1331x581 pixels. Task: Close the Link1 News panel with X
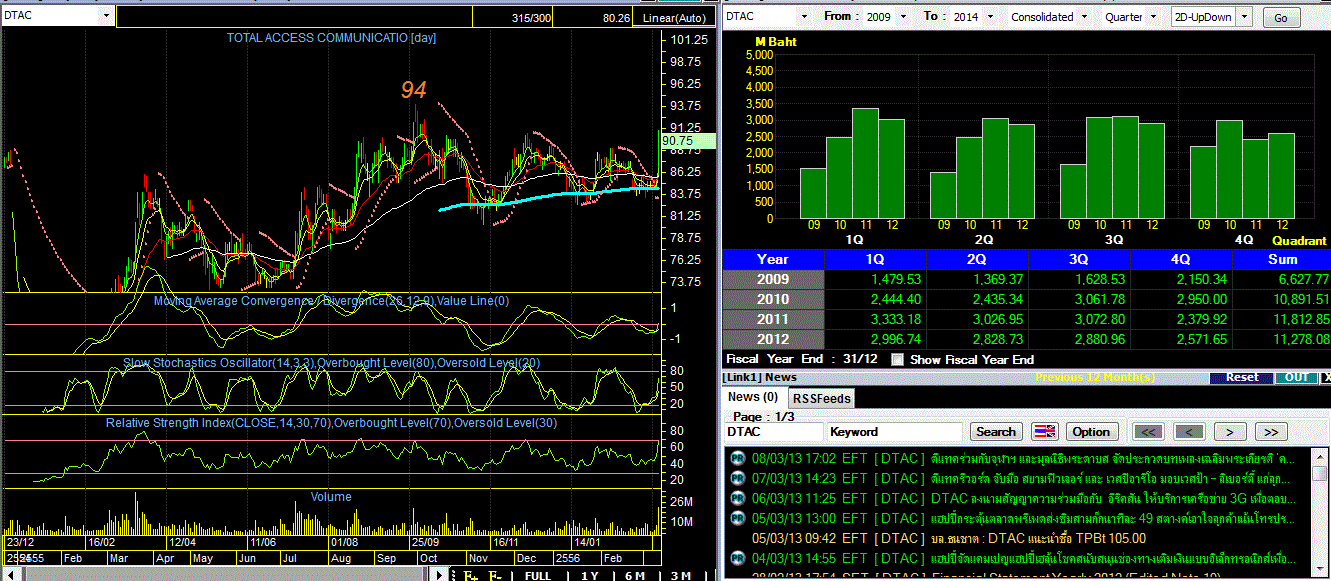pos(1326,378)
